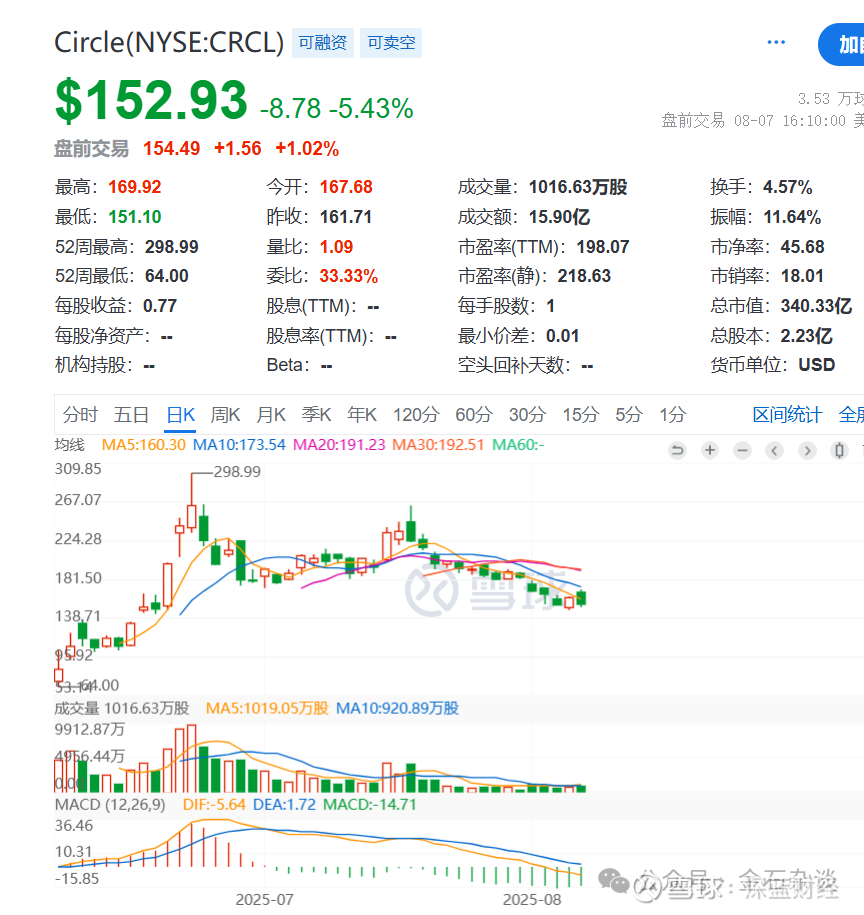Click the DEA:1.72 value
Screen dimensions: 864x915
click(x=284, y=805)
